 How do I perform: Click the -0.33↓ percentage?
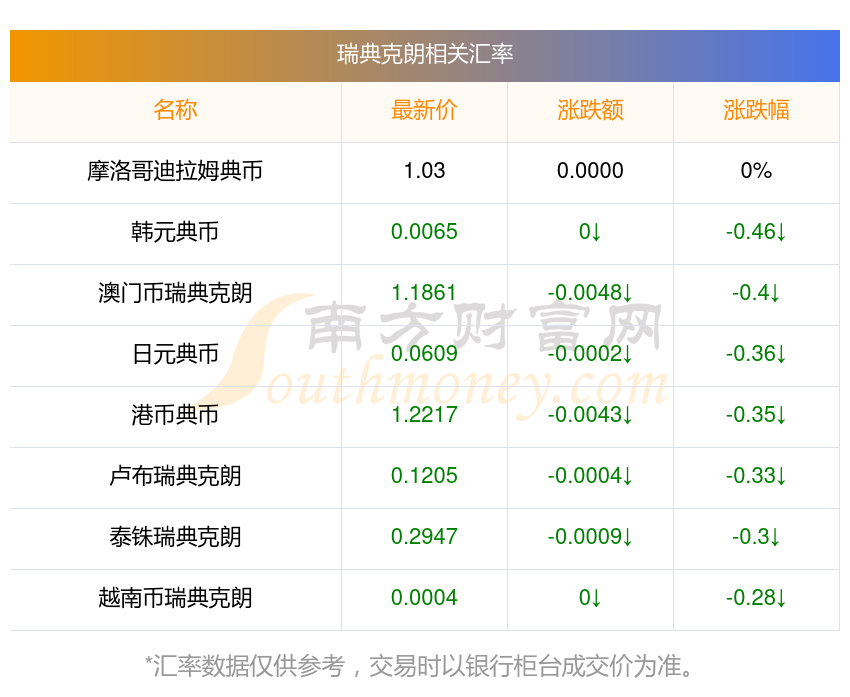pos(756,476)
